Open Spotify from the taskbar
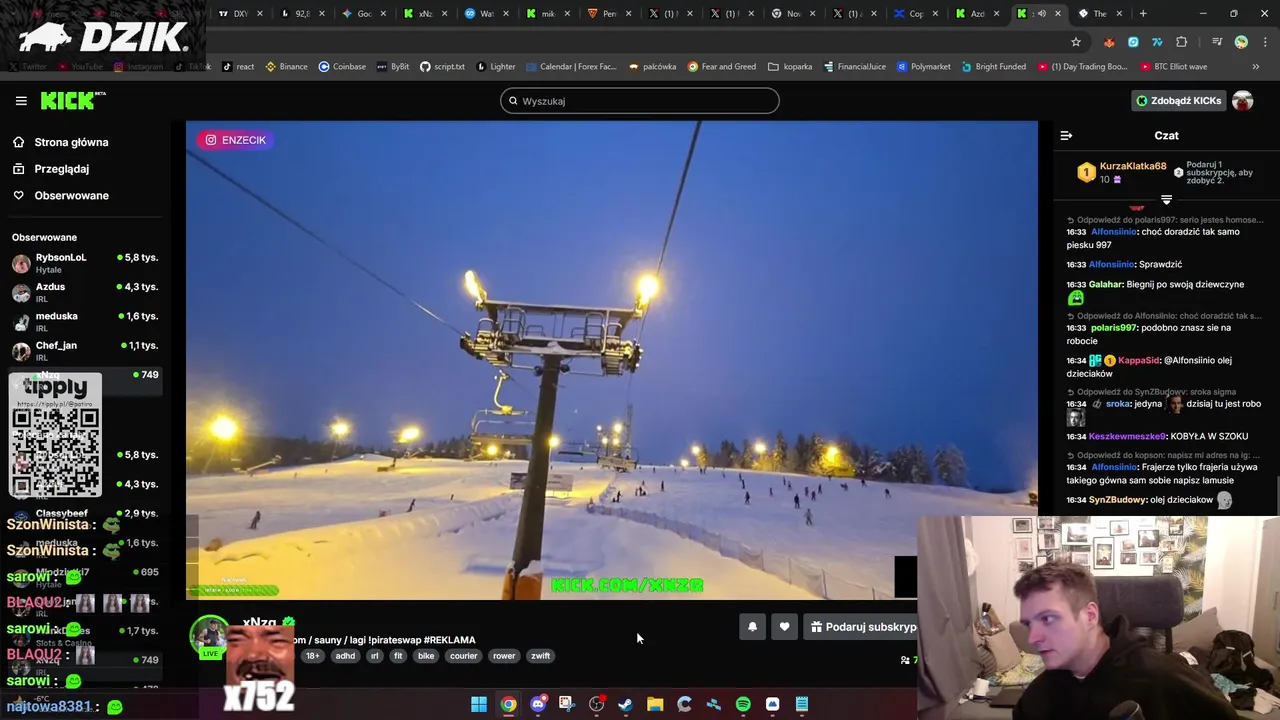1280x720 pixels. coord(743,704)
